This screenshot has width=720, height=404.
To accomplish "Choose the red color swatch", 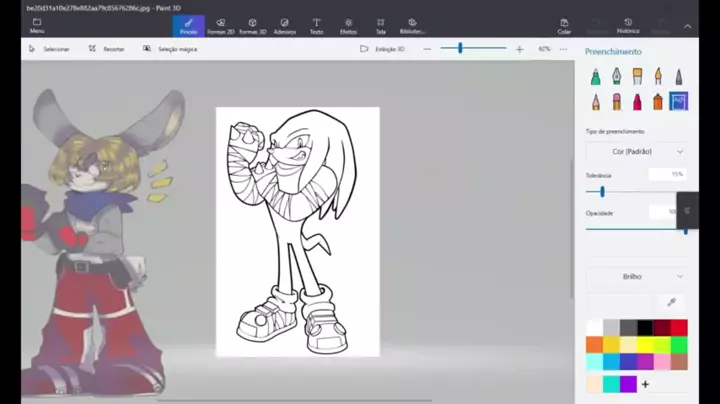I will point(679,328).
